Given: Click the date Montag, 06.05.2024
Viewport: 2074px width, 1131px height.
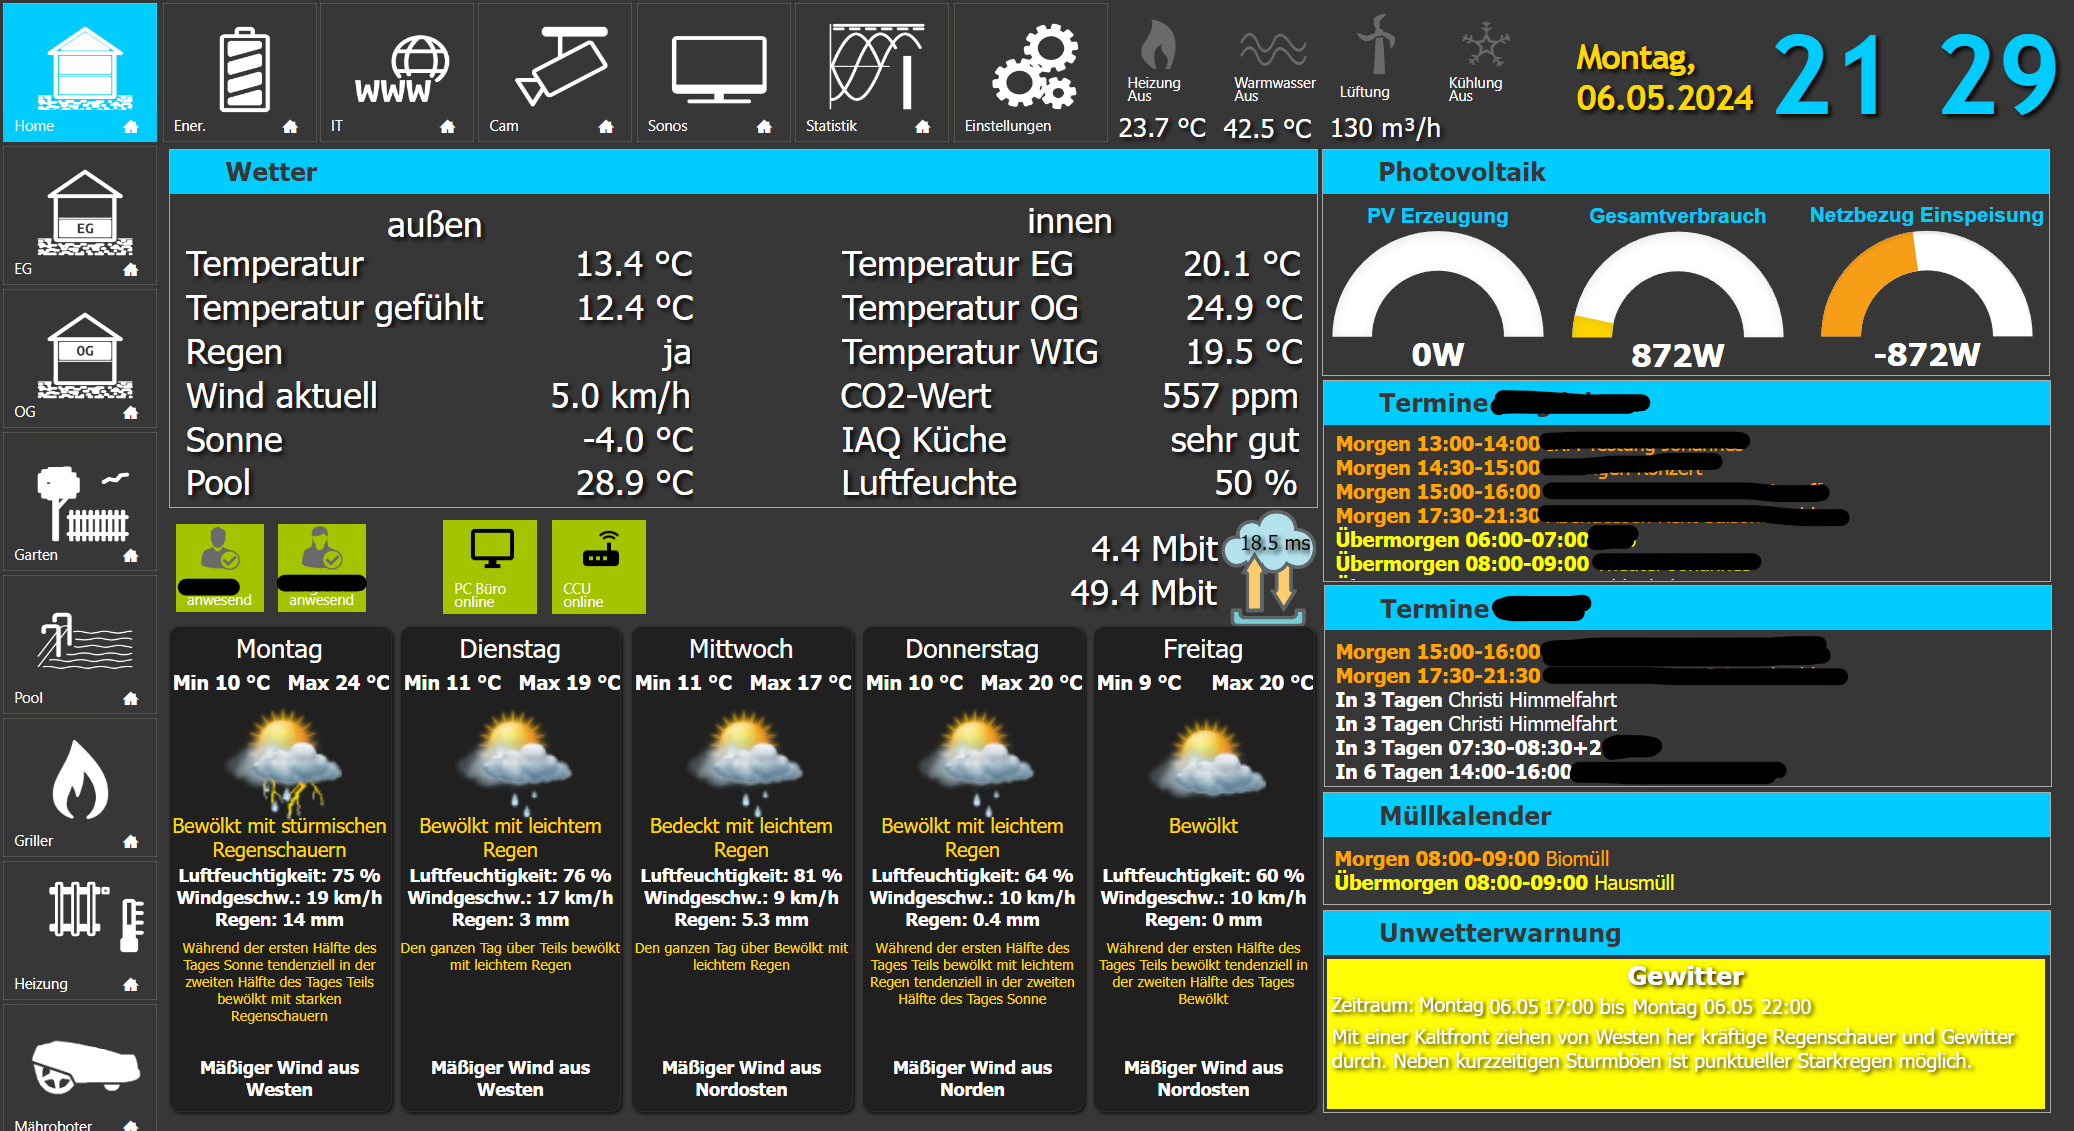Looking at the screenshot, I should point(1665,78).
